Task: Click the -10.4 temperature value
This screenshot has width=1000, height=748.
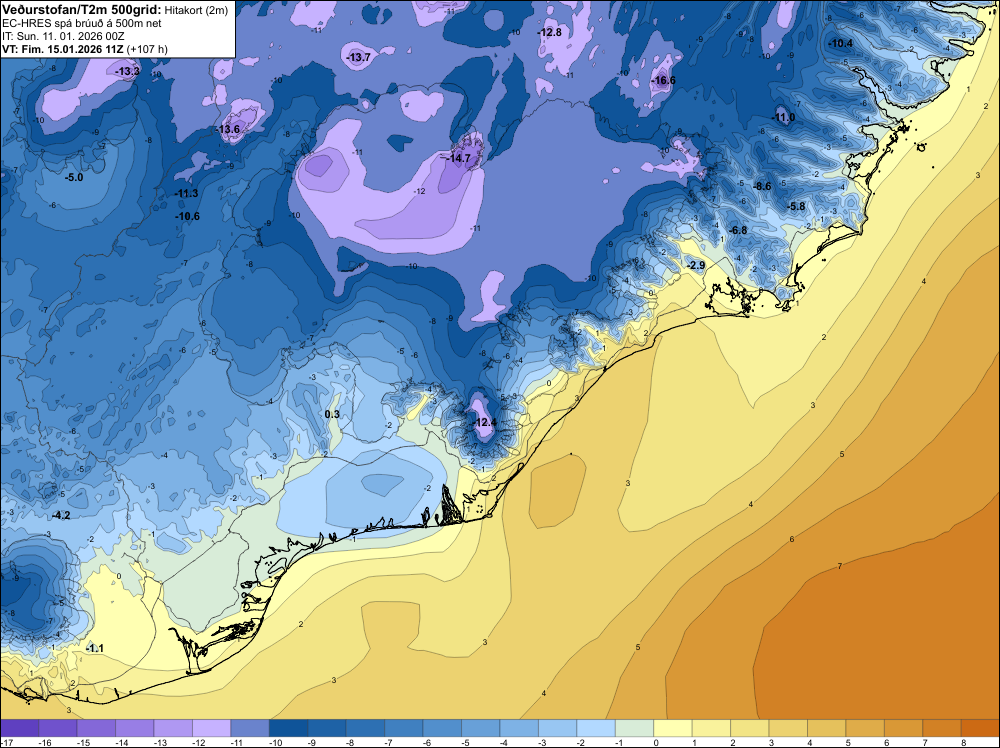Action: (841, 43)
